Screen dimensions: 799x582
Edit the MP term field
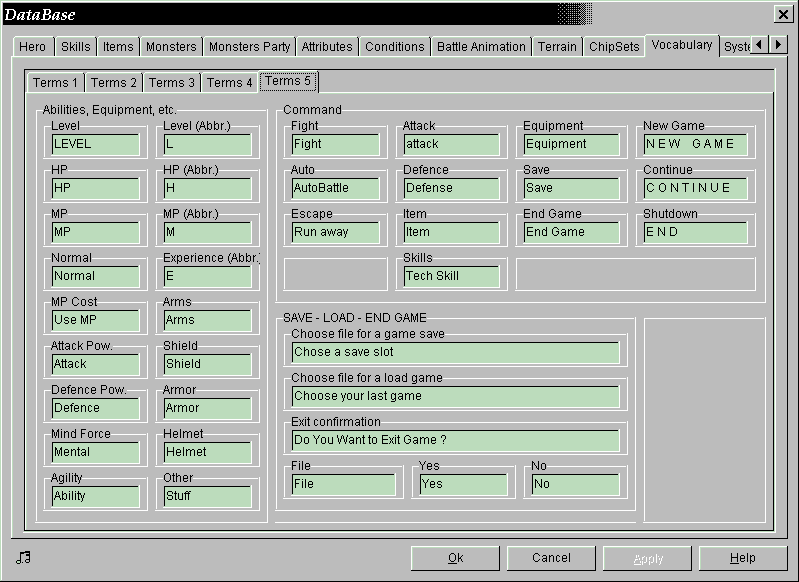pyautogui.click(x=95, y=232)
